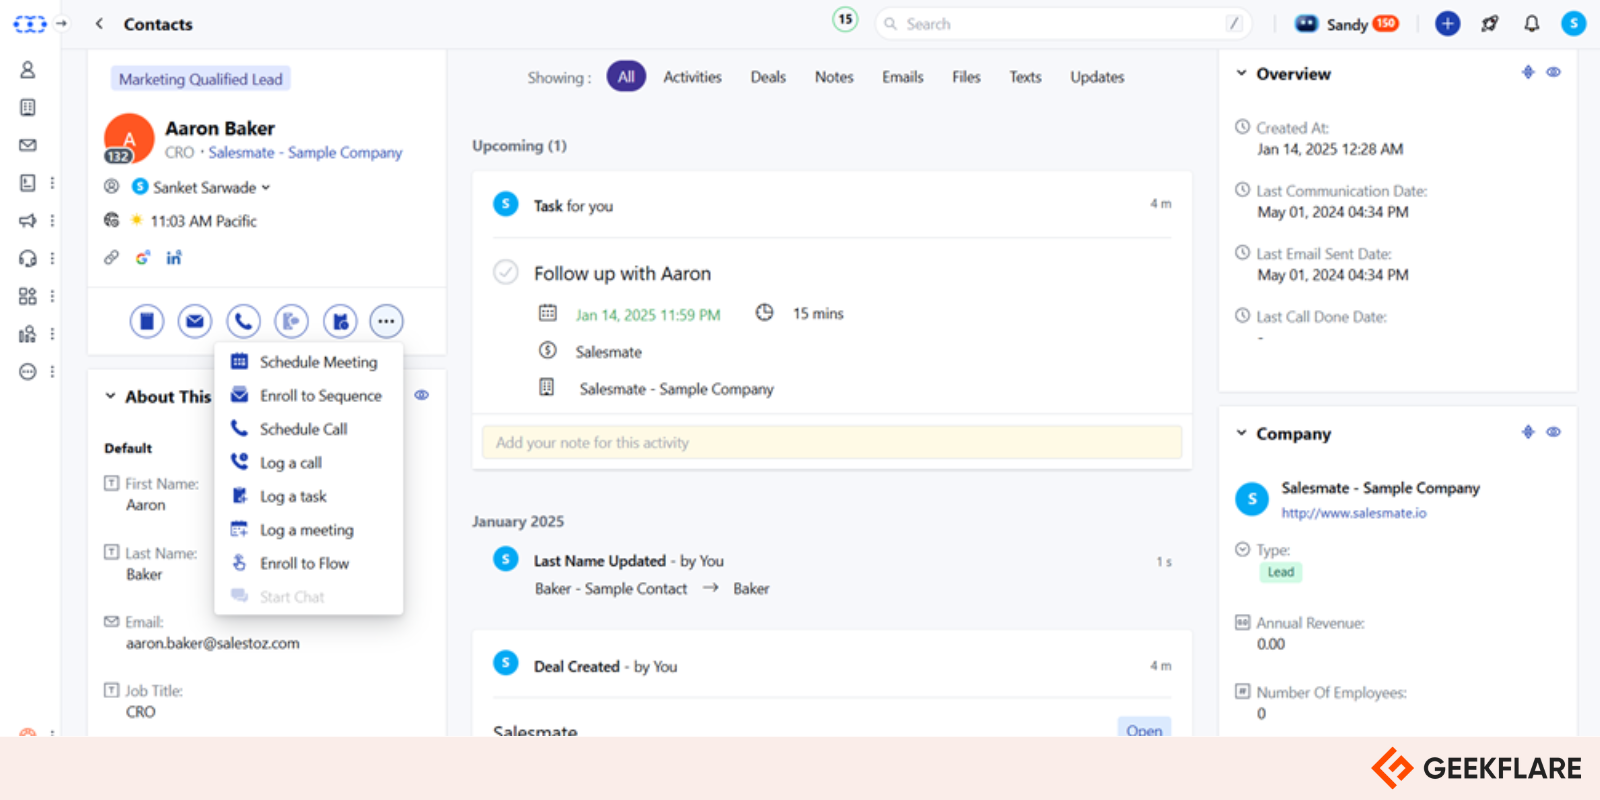The height and width of the screenshot is (800, 1600).
Task: Switch to the Files filter tab
Action: [x=966, y=77]
